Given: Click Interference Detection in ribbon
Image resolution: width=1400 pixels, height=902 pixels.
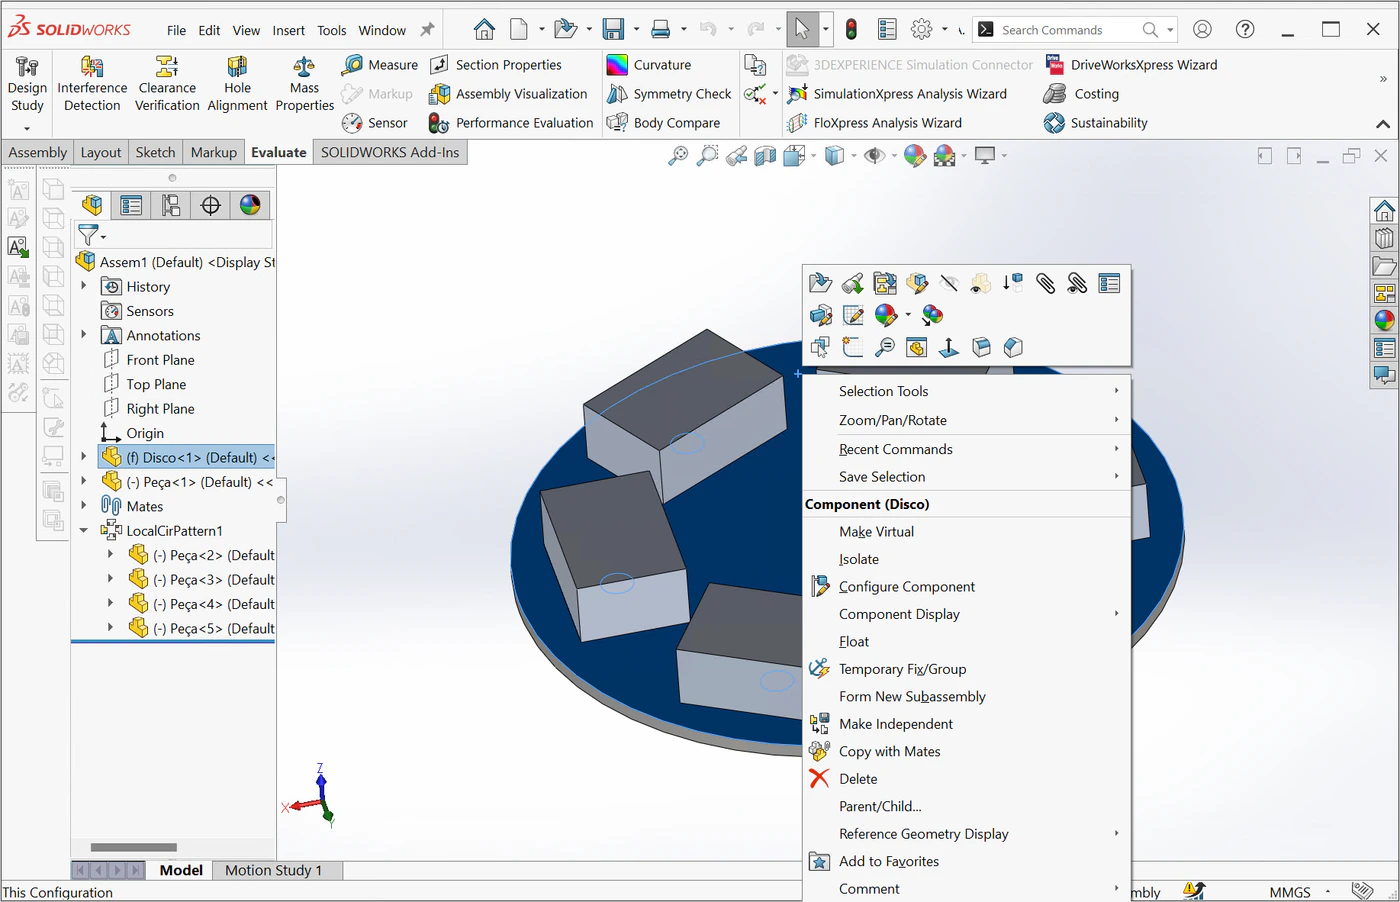Looking at the screenshot, I should pos(92,84).
